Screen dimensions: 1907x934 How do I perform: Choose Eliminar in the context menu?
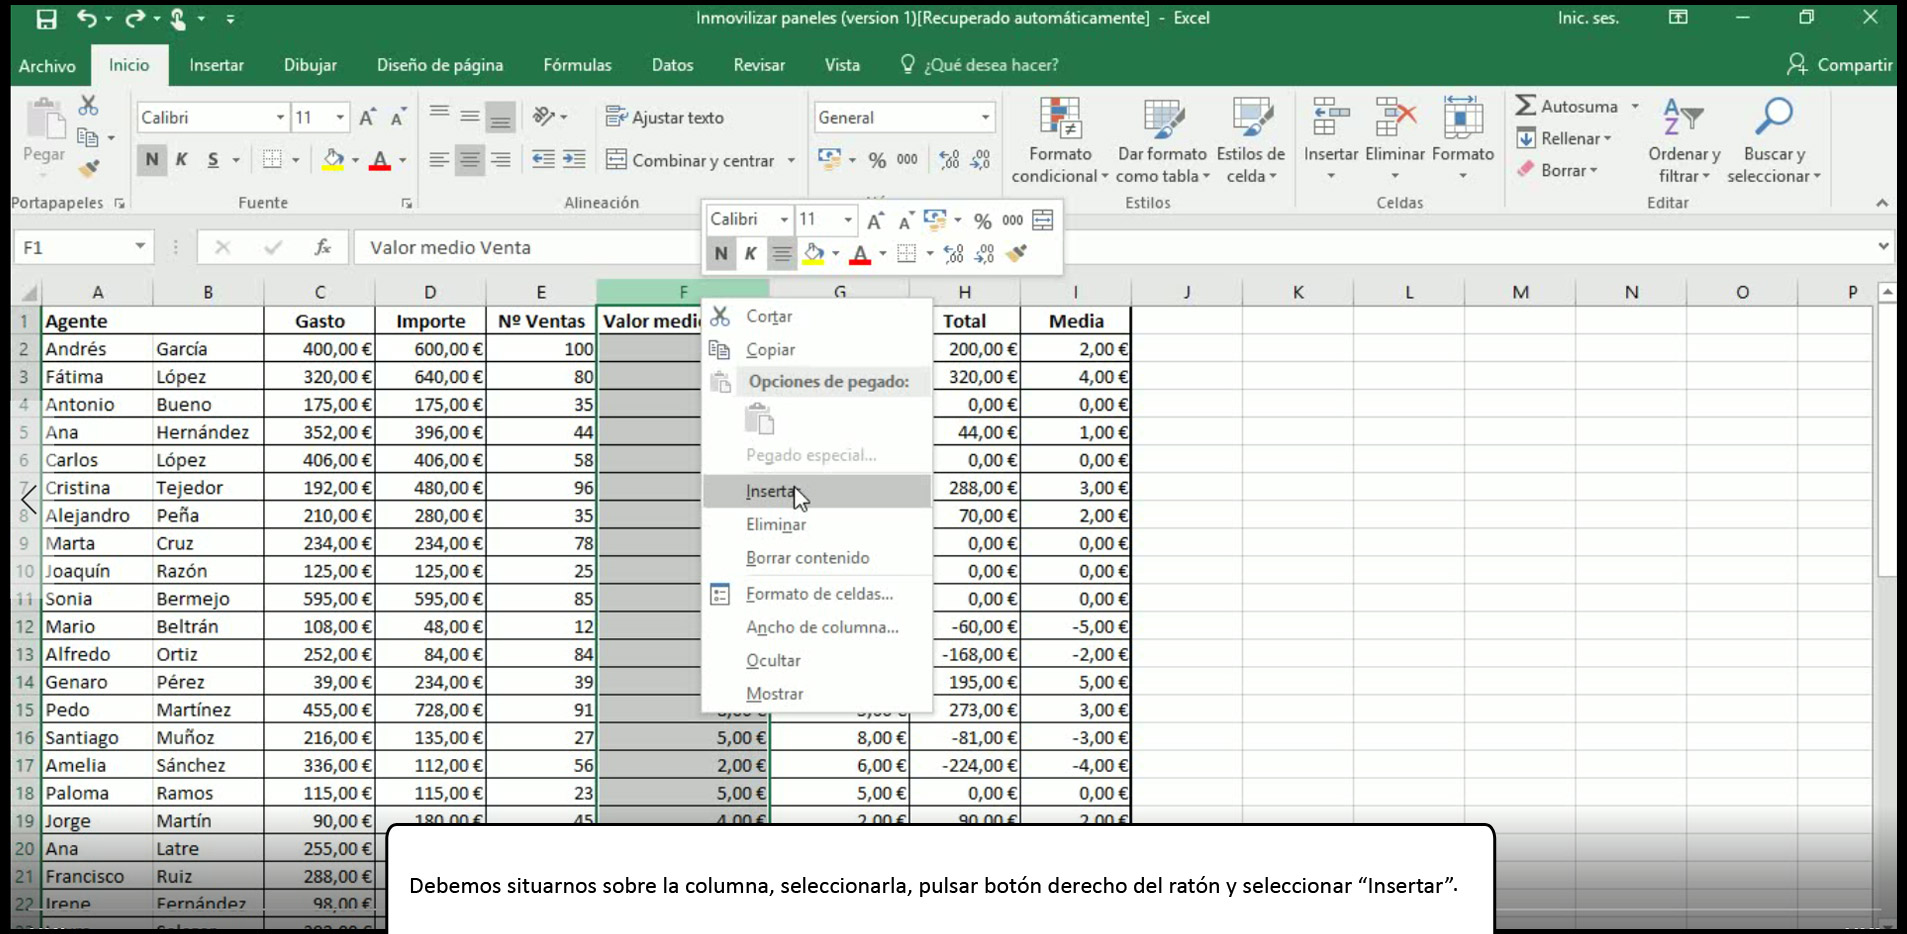pyautogui.click(x=817, y=524)
